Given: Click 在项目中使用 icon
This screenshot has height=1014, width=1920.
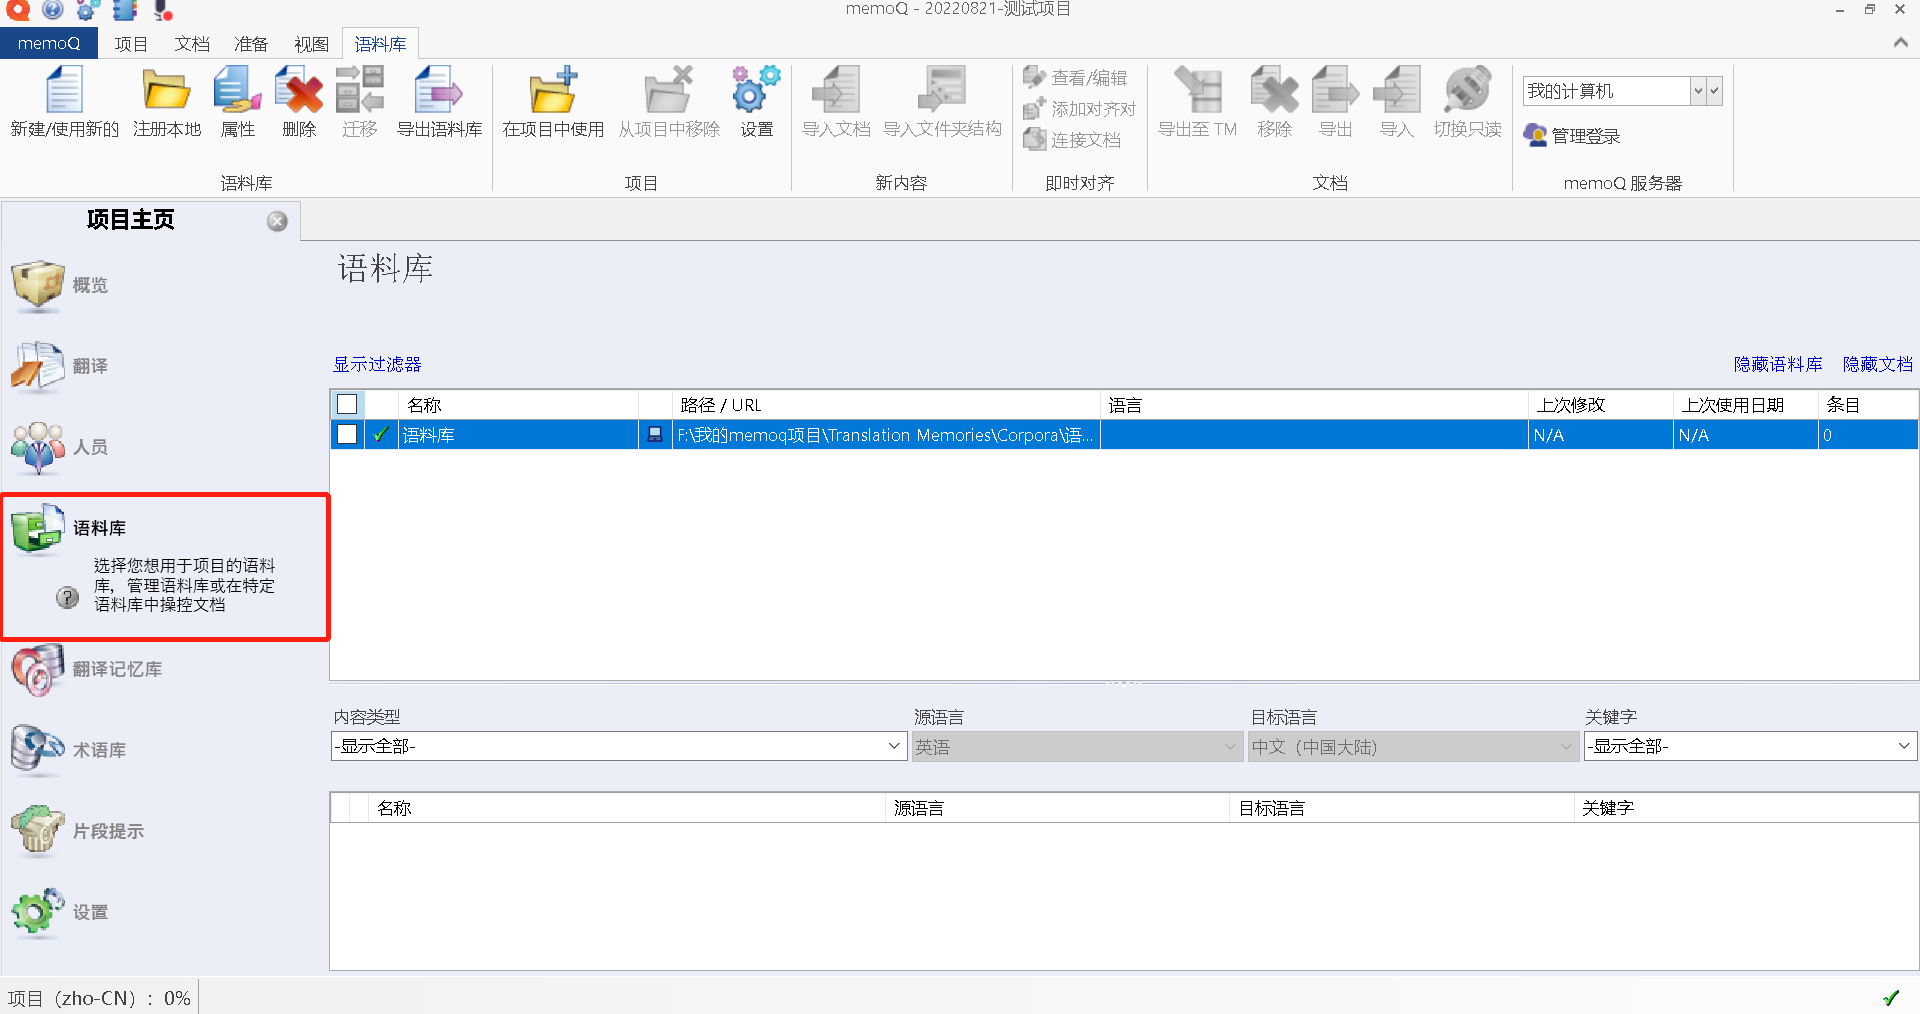Looking at the screenshot, I should tap(553, 90).
